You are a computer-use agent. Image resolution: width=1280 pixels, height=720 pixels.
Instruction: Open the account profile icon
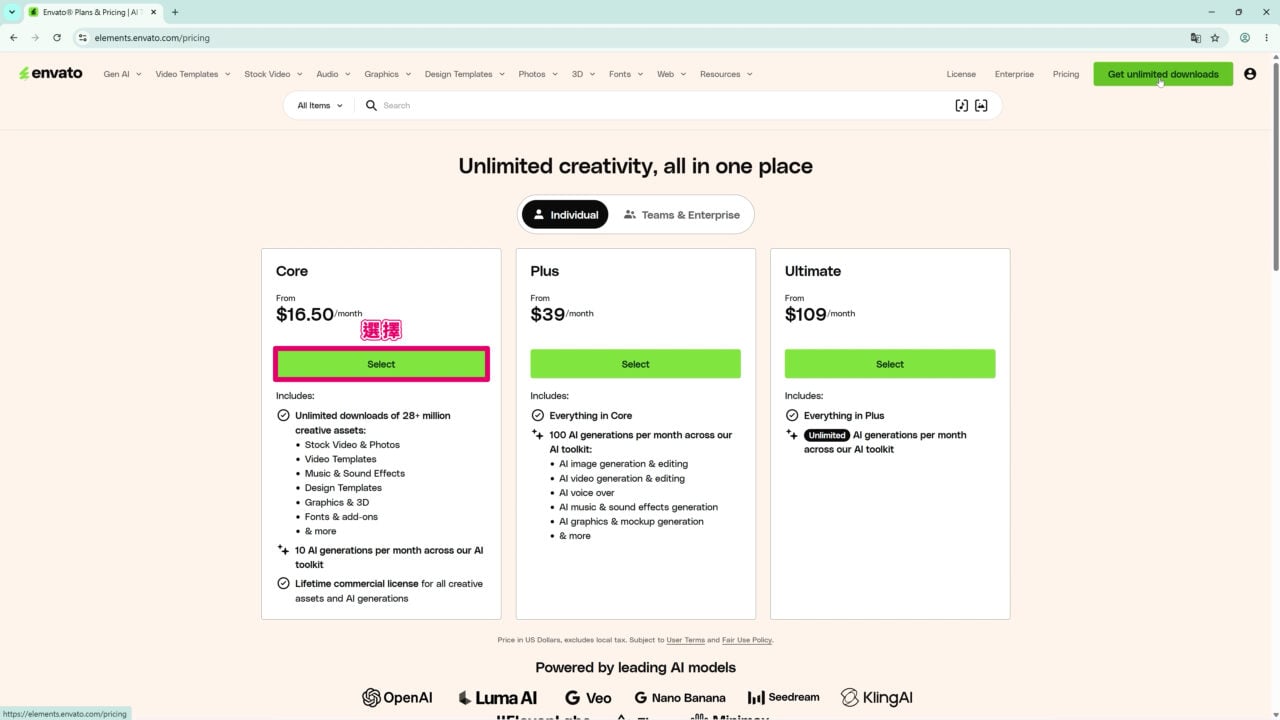(x=1250, y=74)
